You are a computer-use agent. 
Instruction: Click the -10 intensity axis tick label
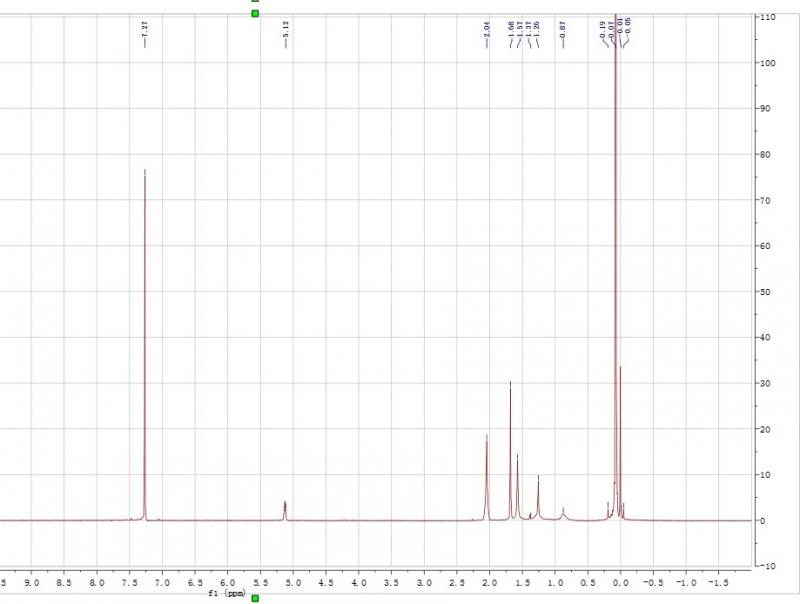(767, 566)
